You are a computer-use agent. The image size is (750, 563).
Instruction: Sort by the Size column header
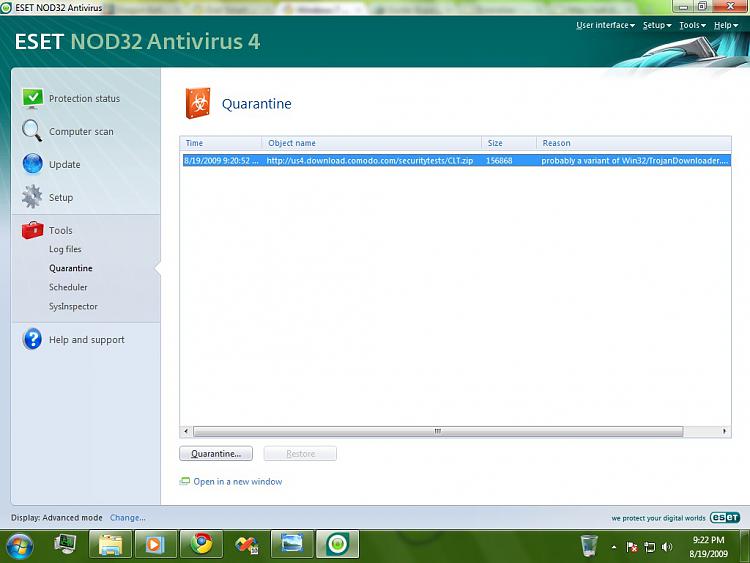509,143
